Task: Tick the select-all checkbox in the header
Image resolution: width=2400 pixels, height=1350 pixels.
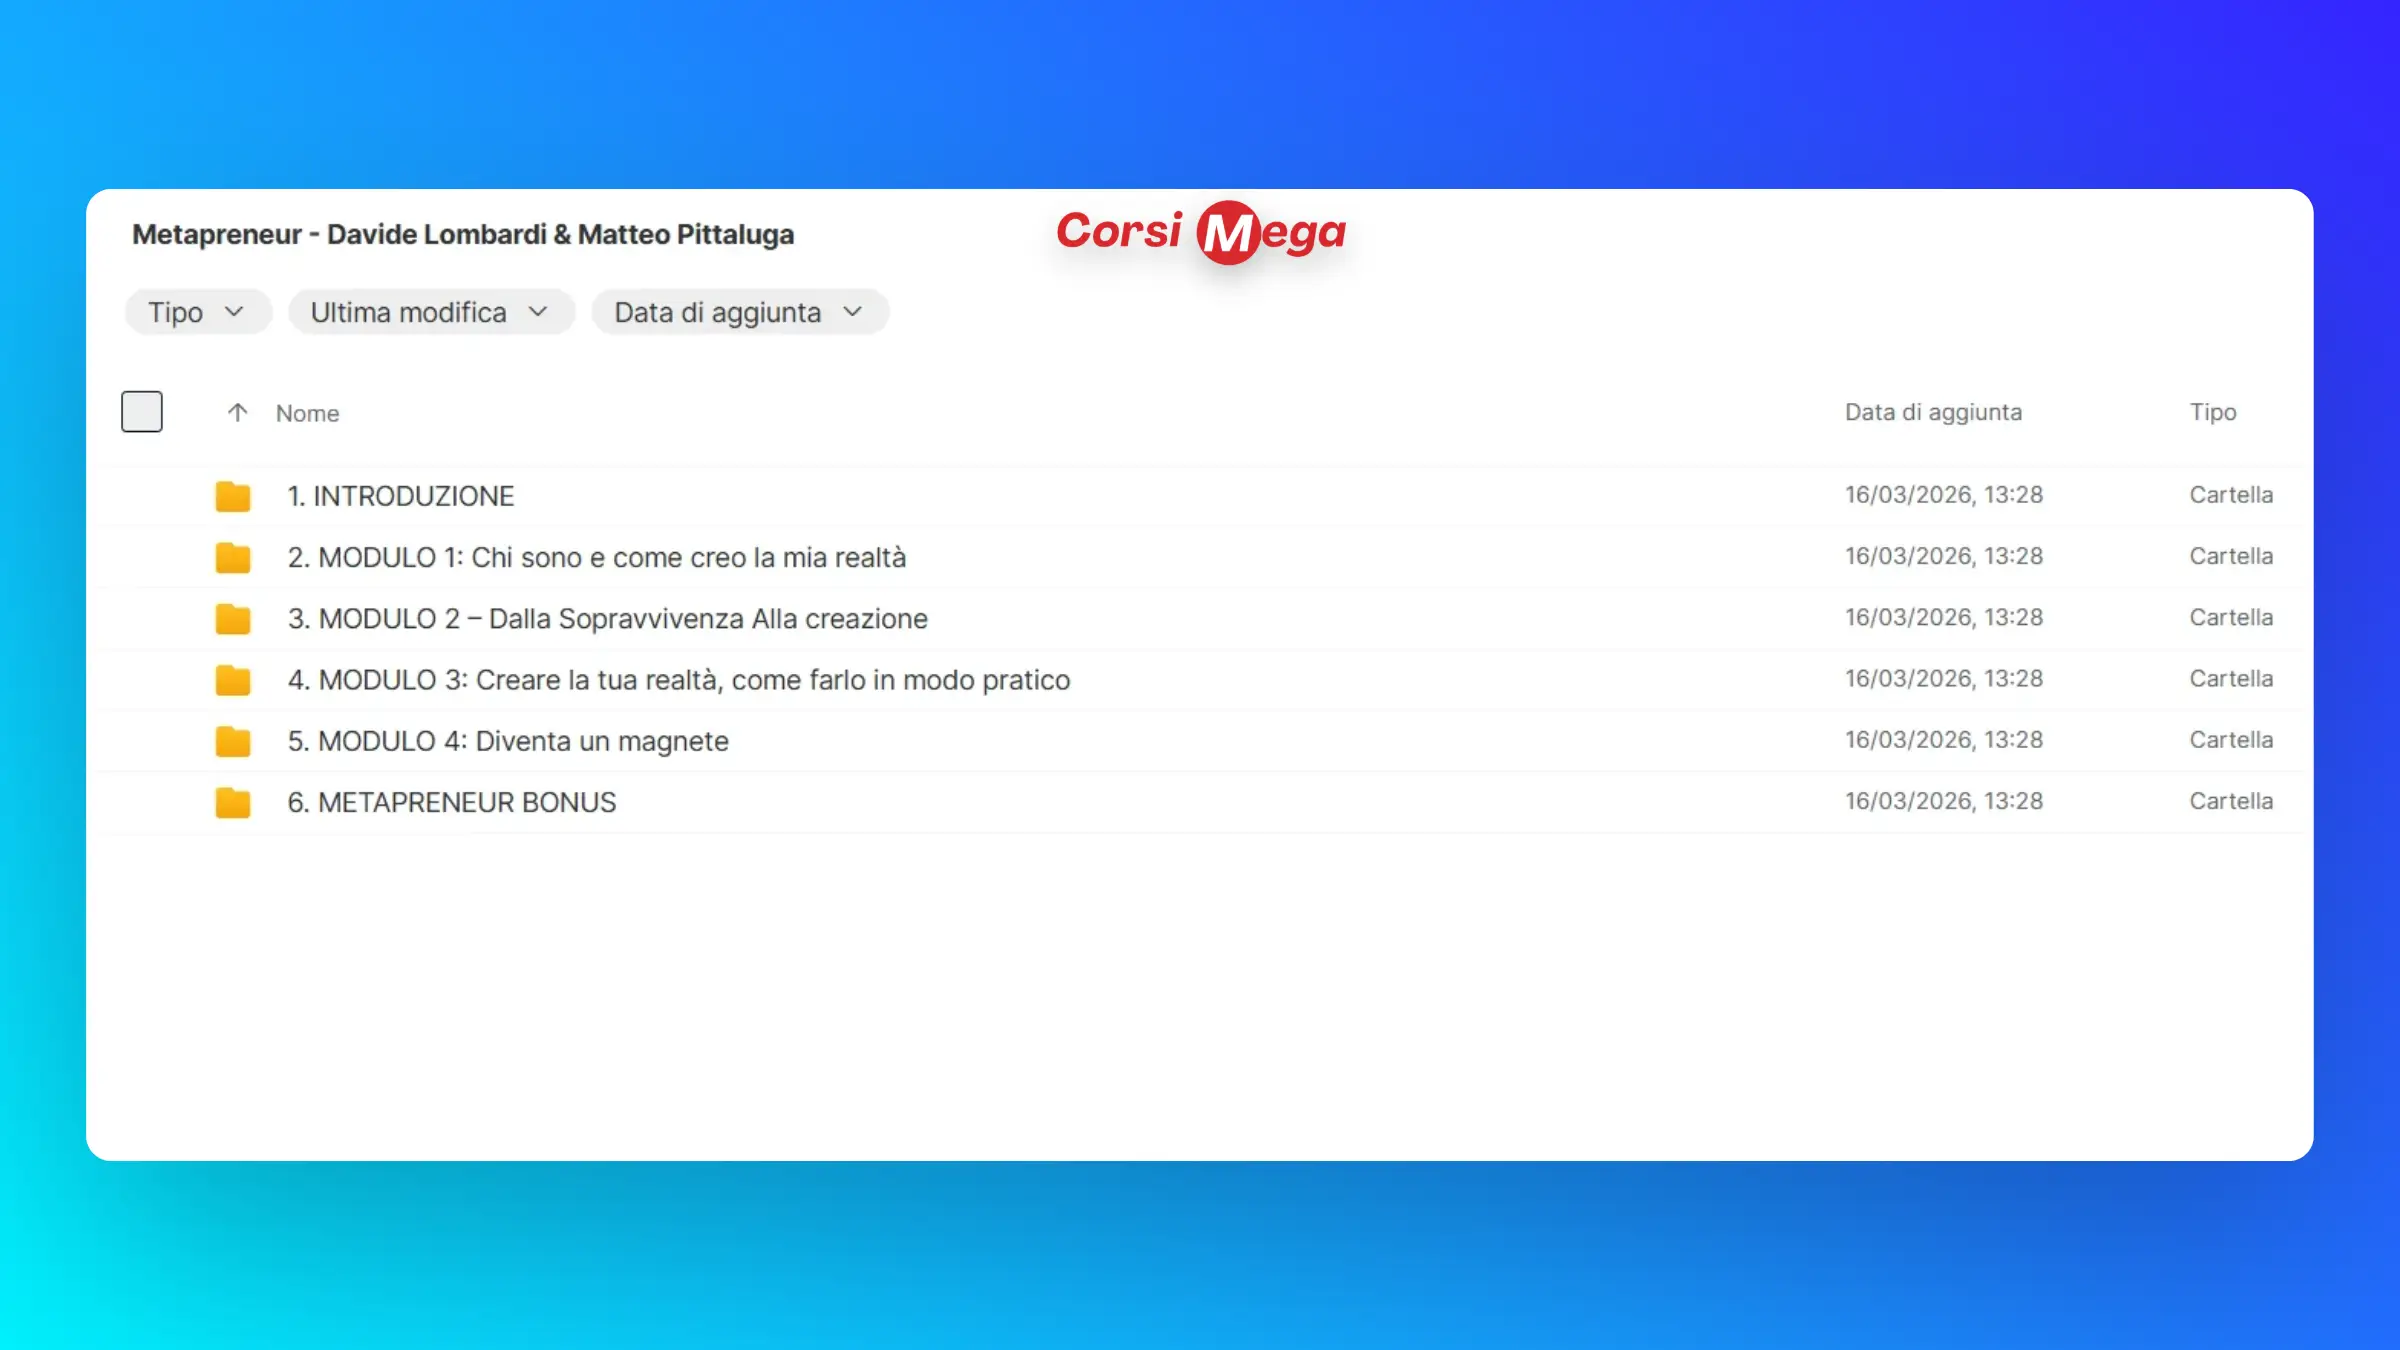Action: (x=142, y=412)
